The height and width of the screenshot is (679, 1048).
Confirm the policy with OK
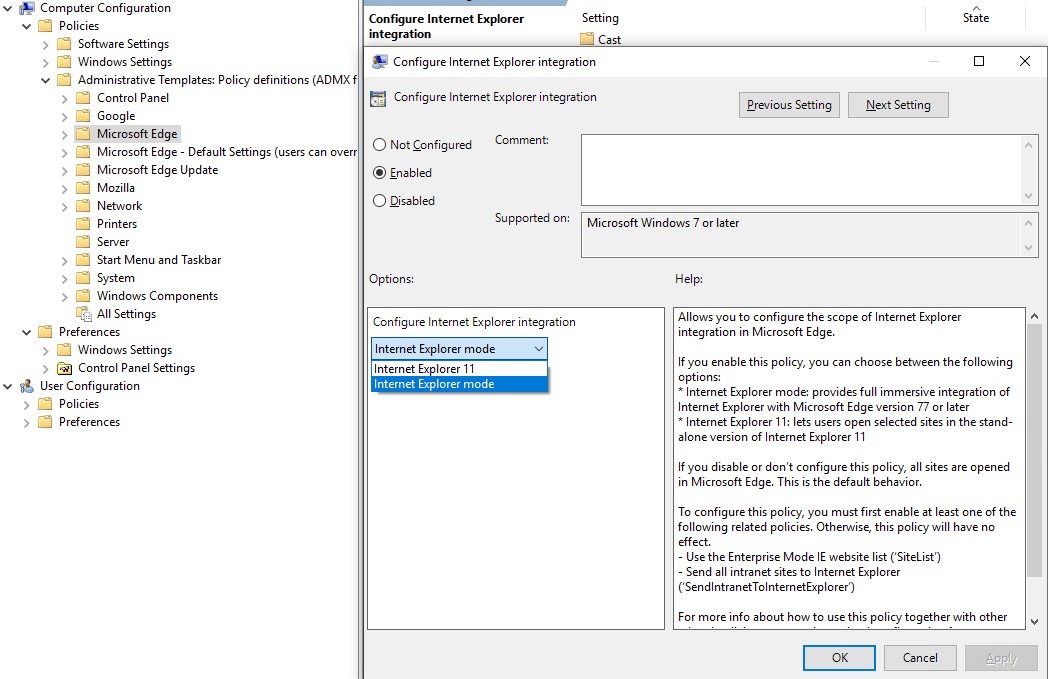(839, 658)
